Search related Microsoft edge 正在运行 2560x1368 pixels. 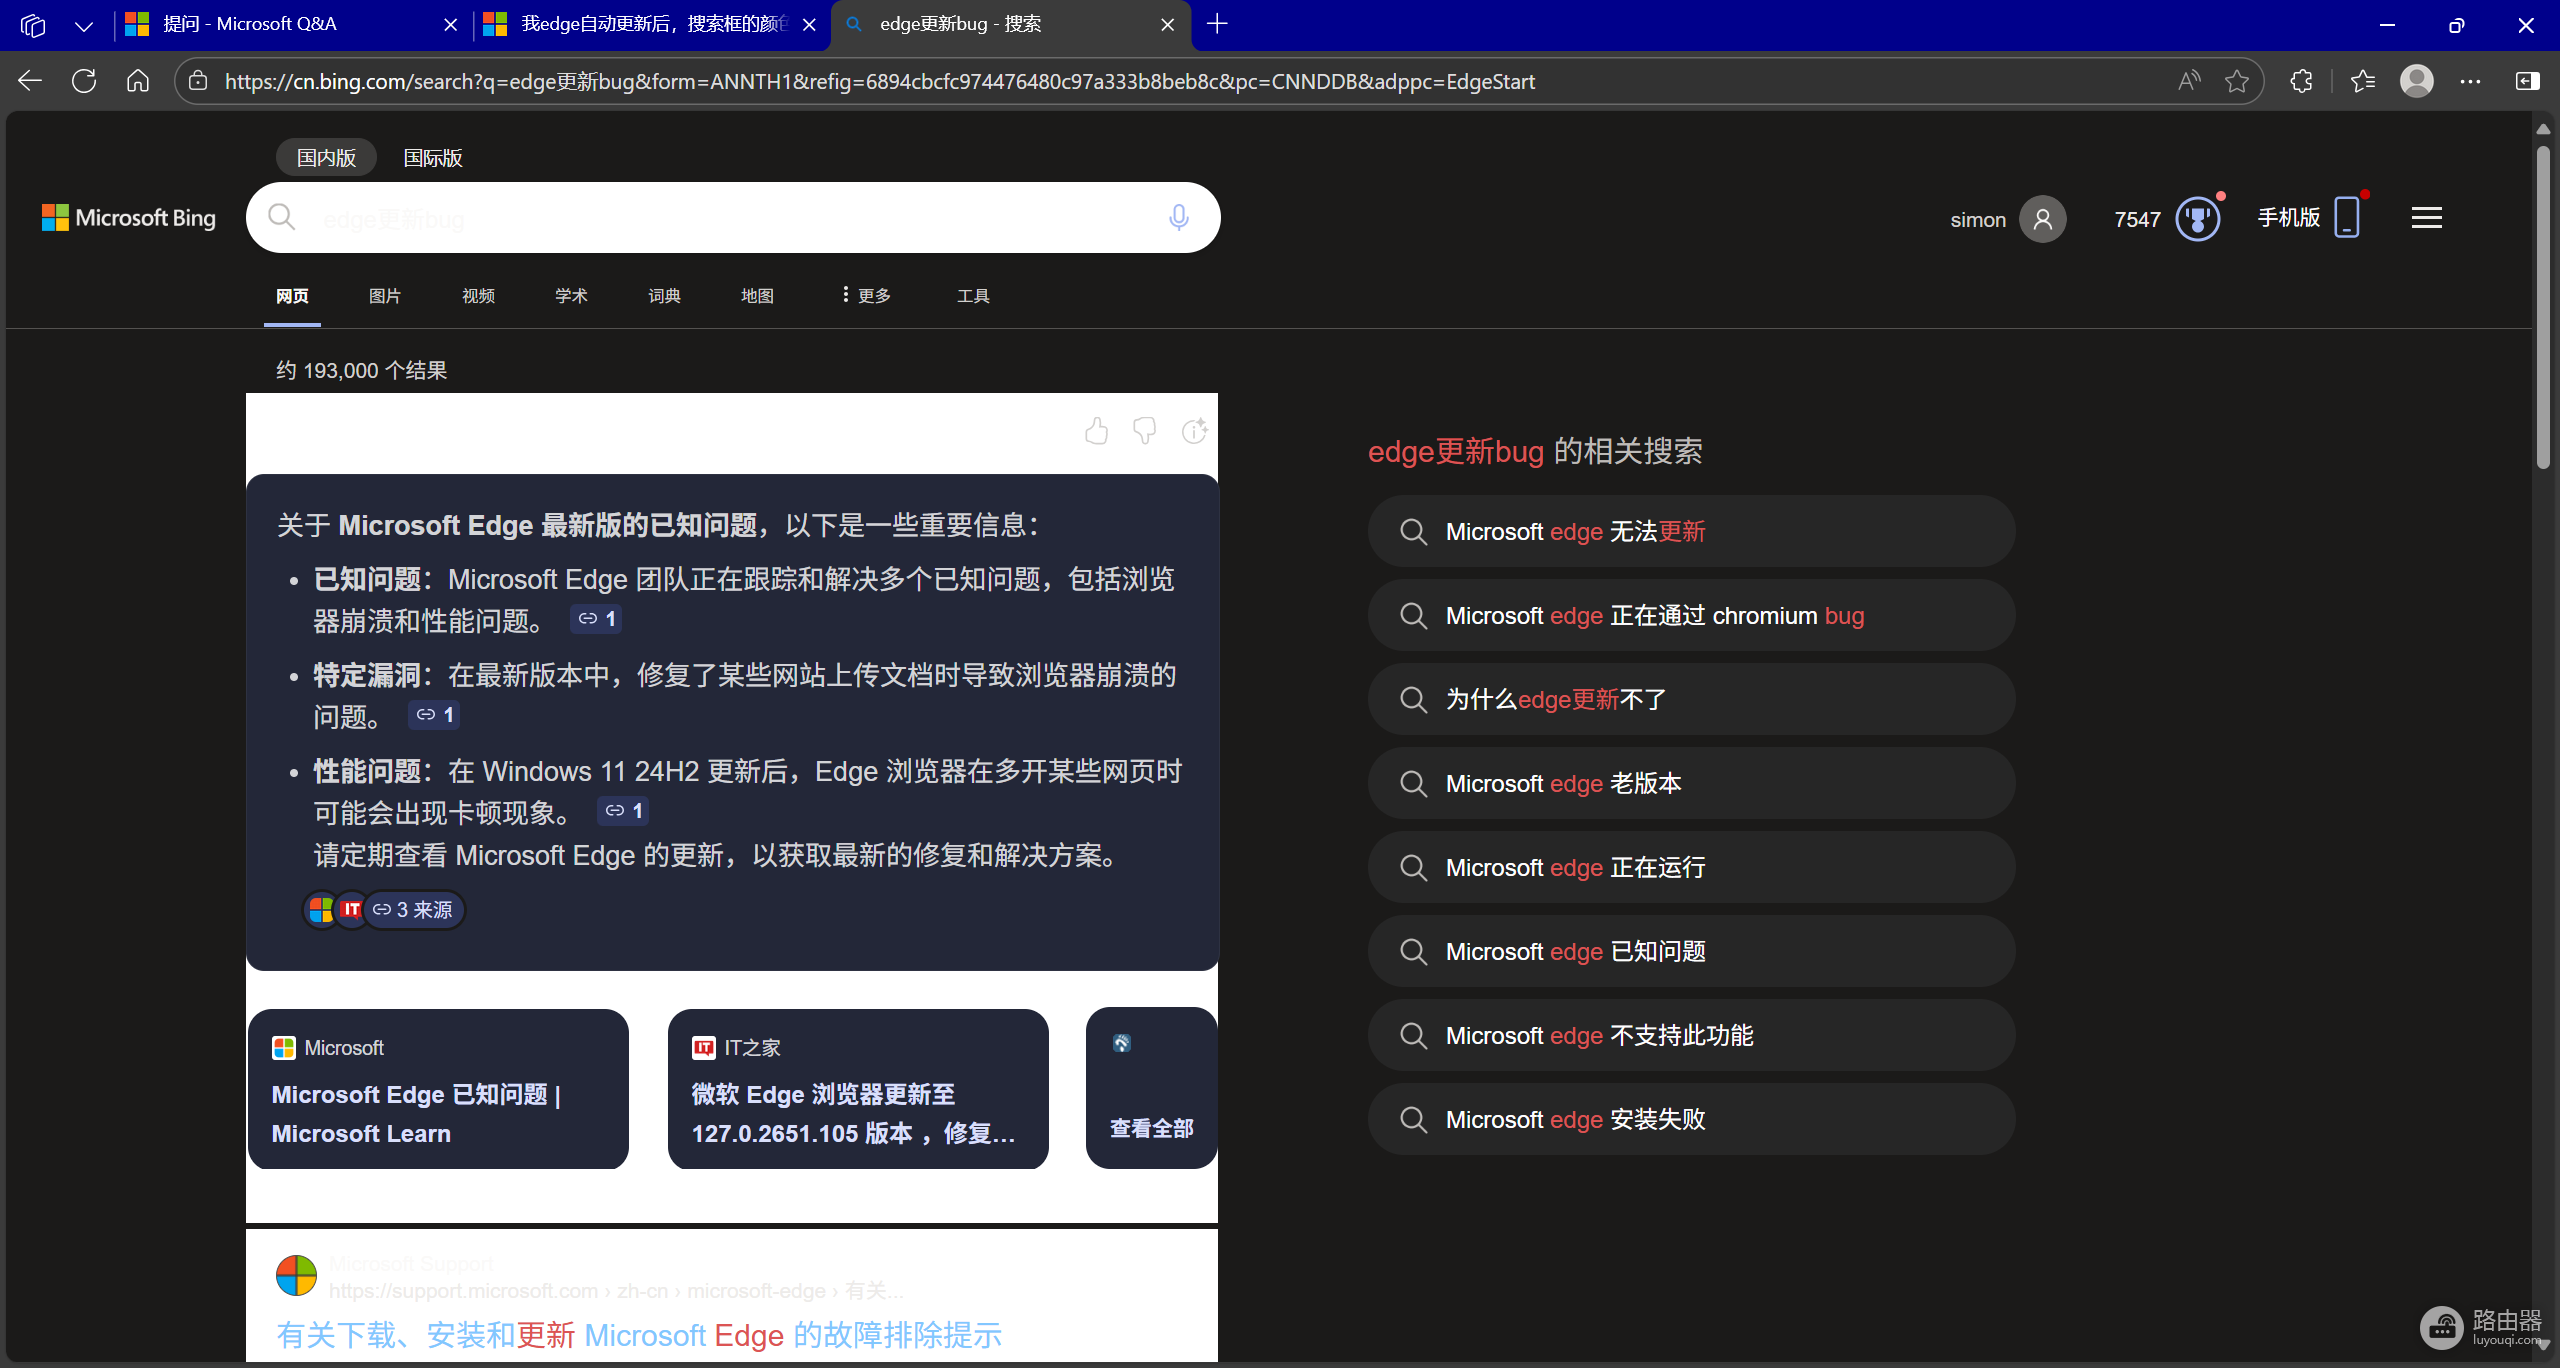click(x=1691, y=868)
